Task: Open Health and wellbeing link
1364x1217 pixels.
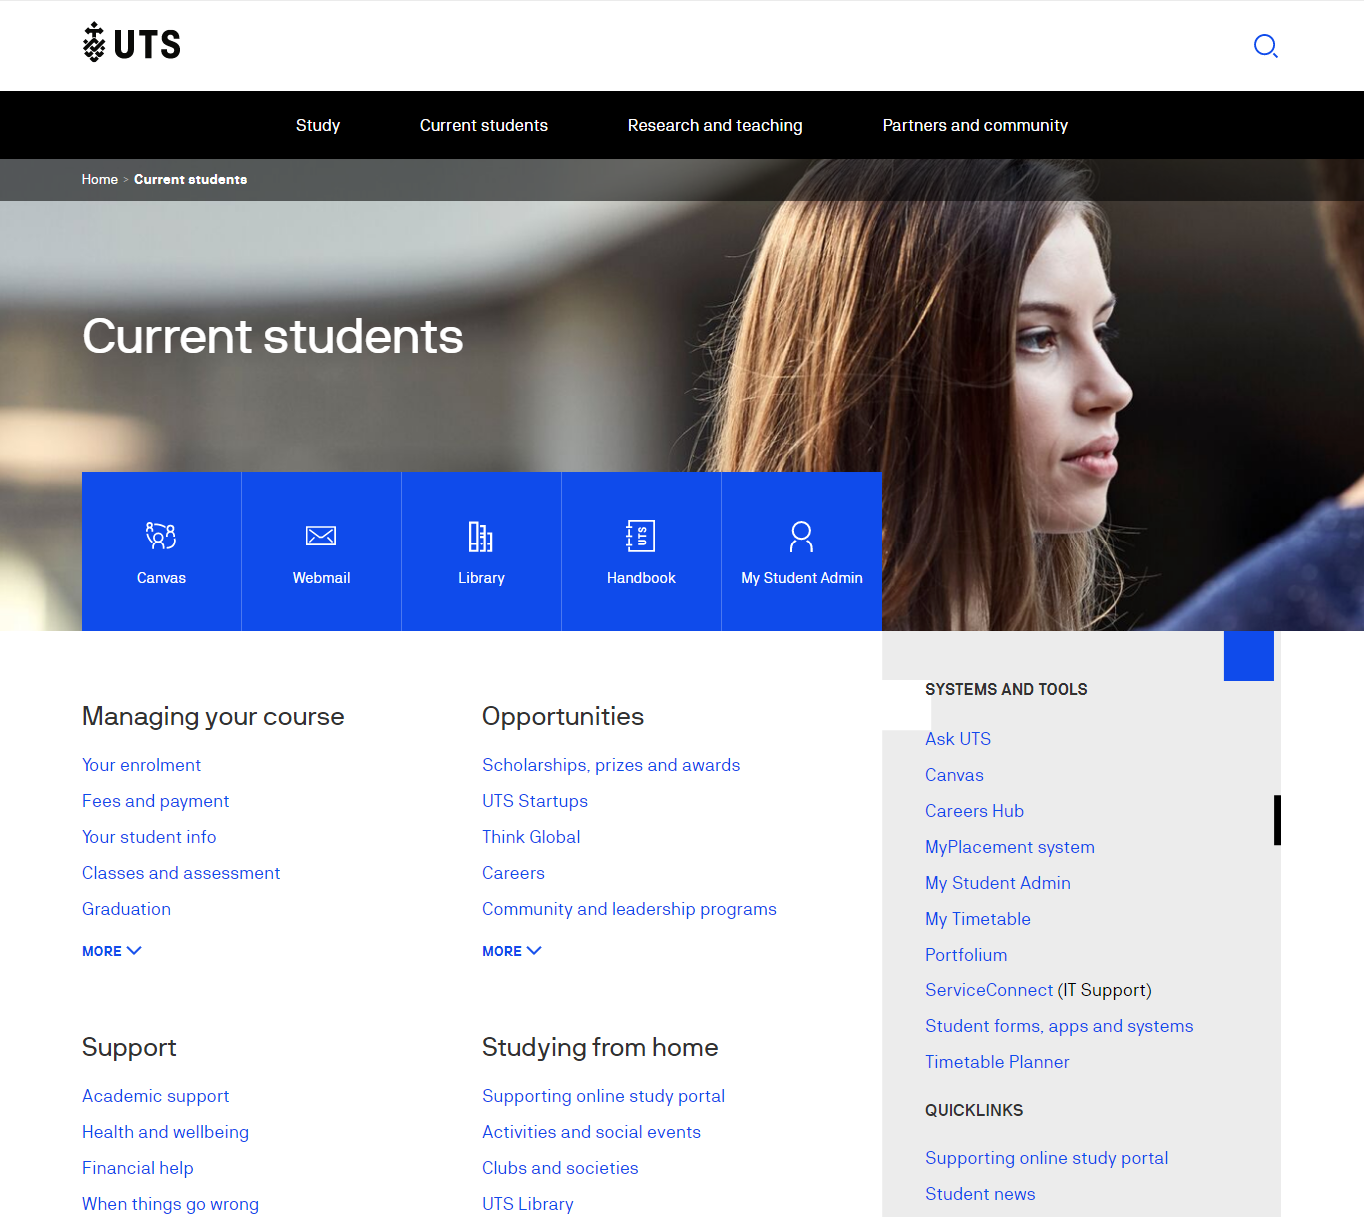Action: coord(165,1132)
